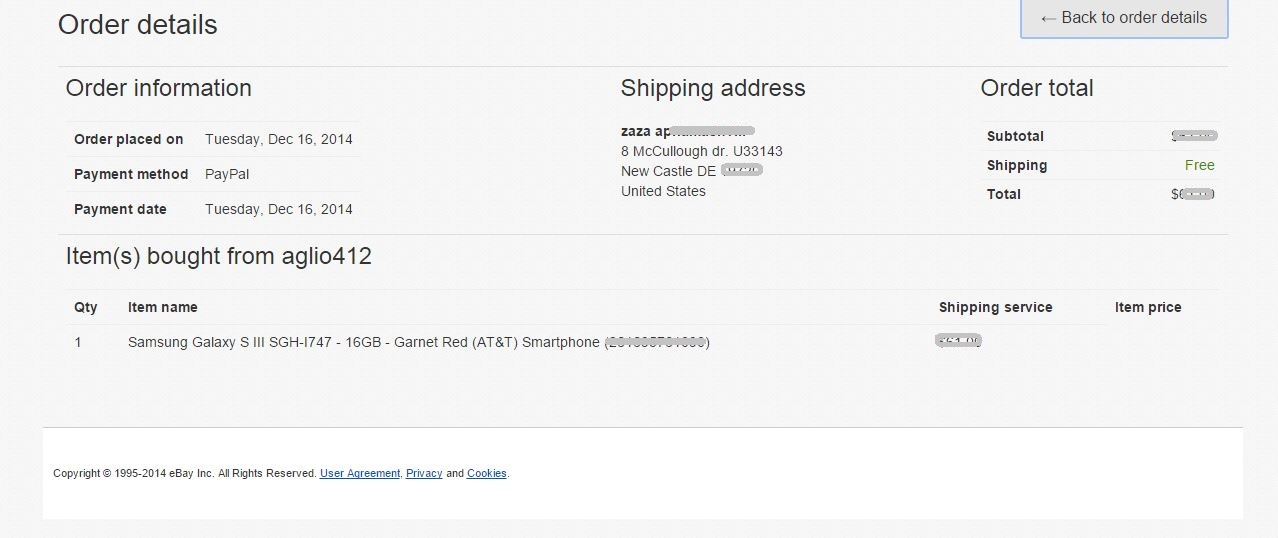Image resolution: width=1278 pixels, height=538 pixels.
Task: Select the PayPal payment method value
Action: click(x=227, y=174)
